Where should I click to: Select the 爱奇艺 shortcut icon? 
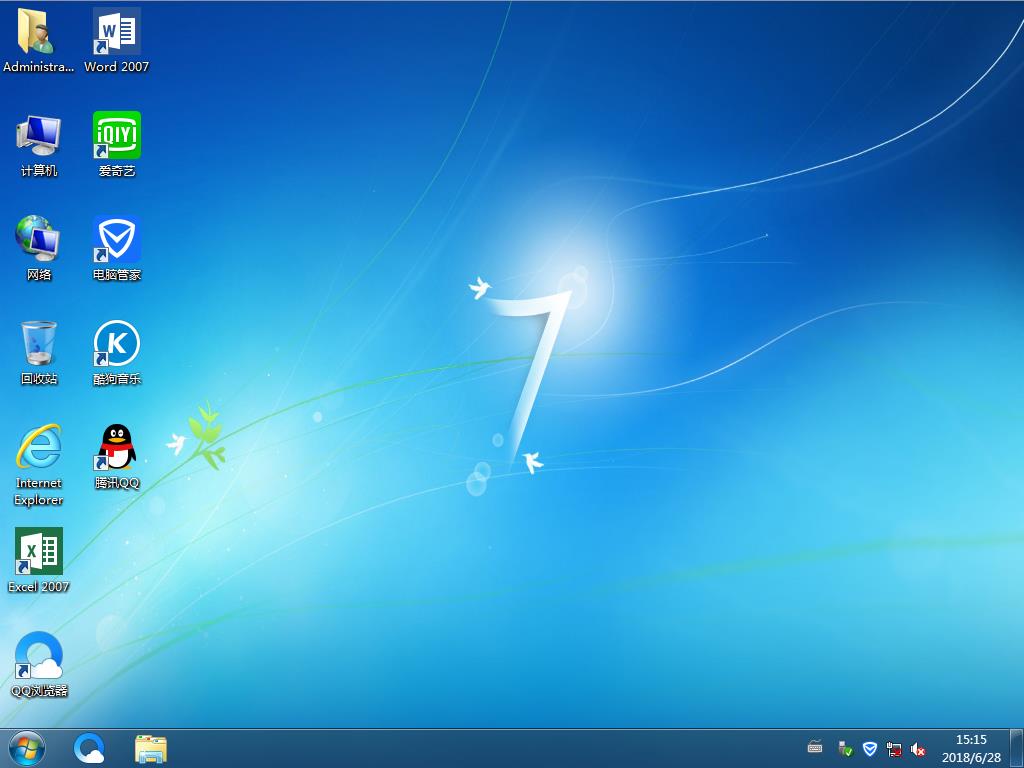click(116, 135)
